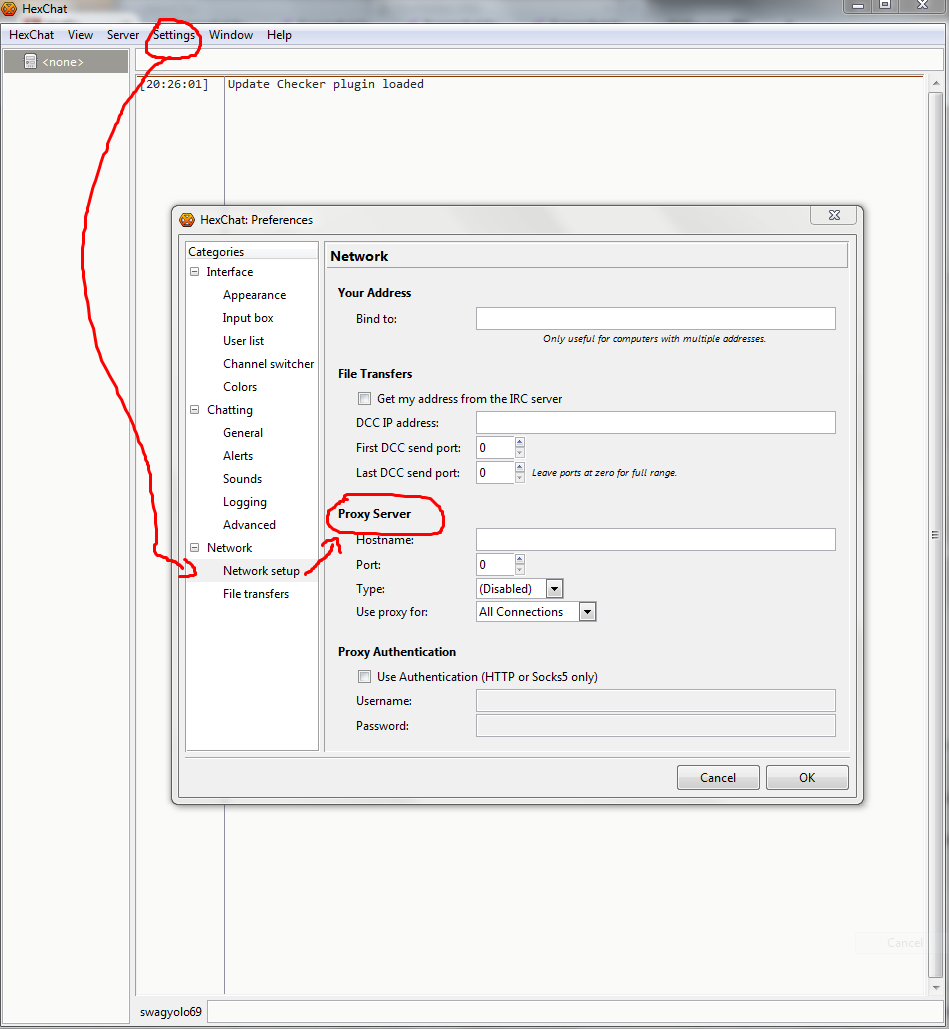Toggle Use Authentication checkbox

click(x=364, y=677)
